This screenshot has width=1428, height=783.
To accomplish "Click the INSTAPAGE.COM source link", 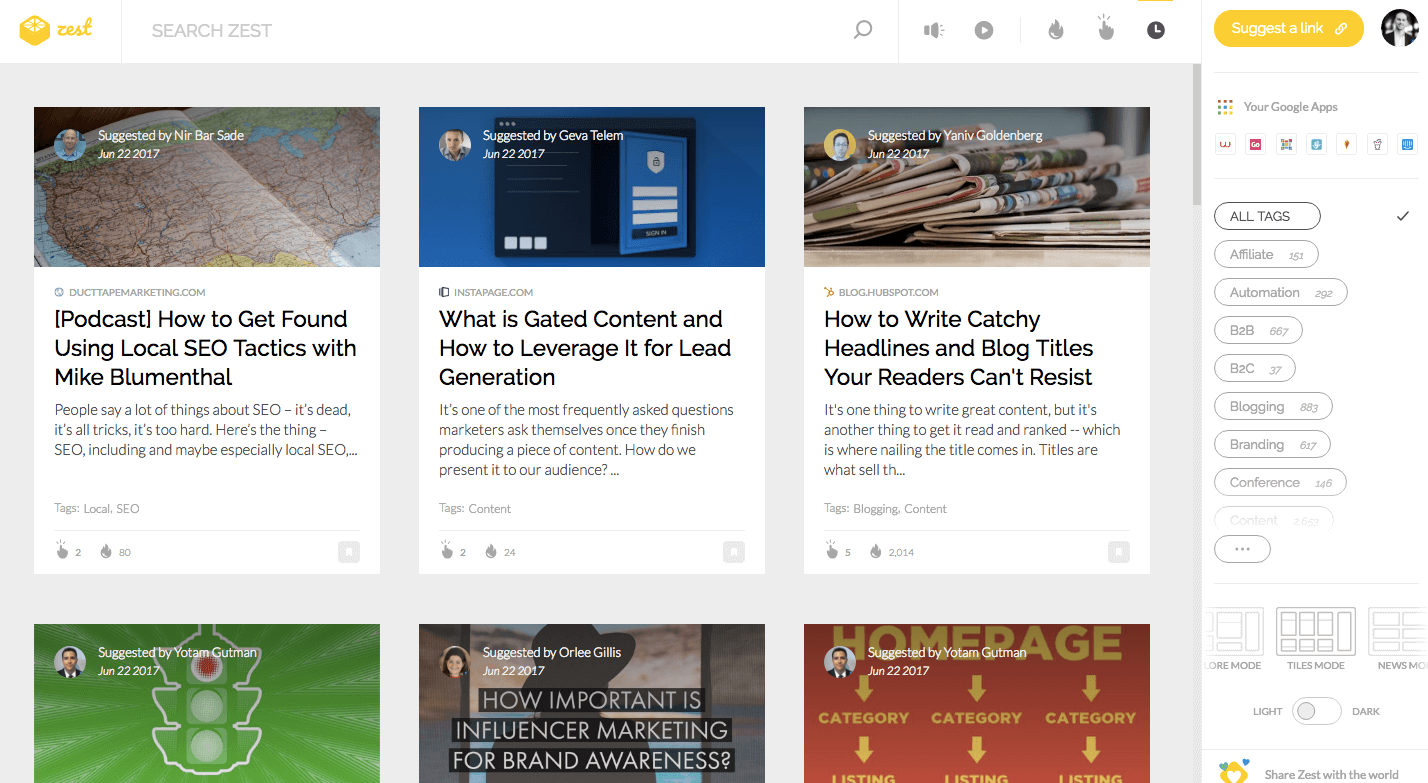I will pos(493,293).
